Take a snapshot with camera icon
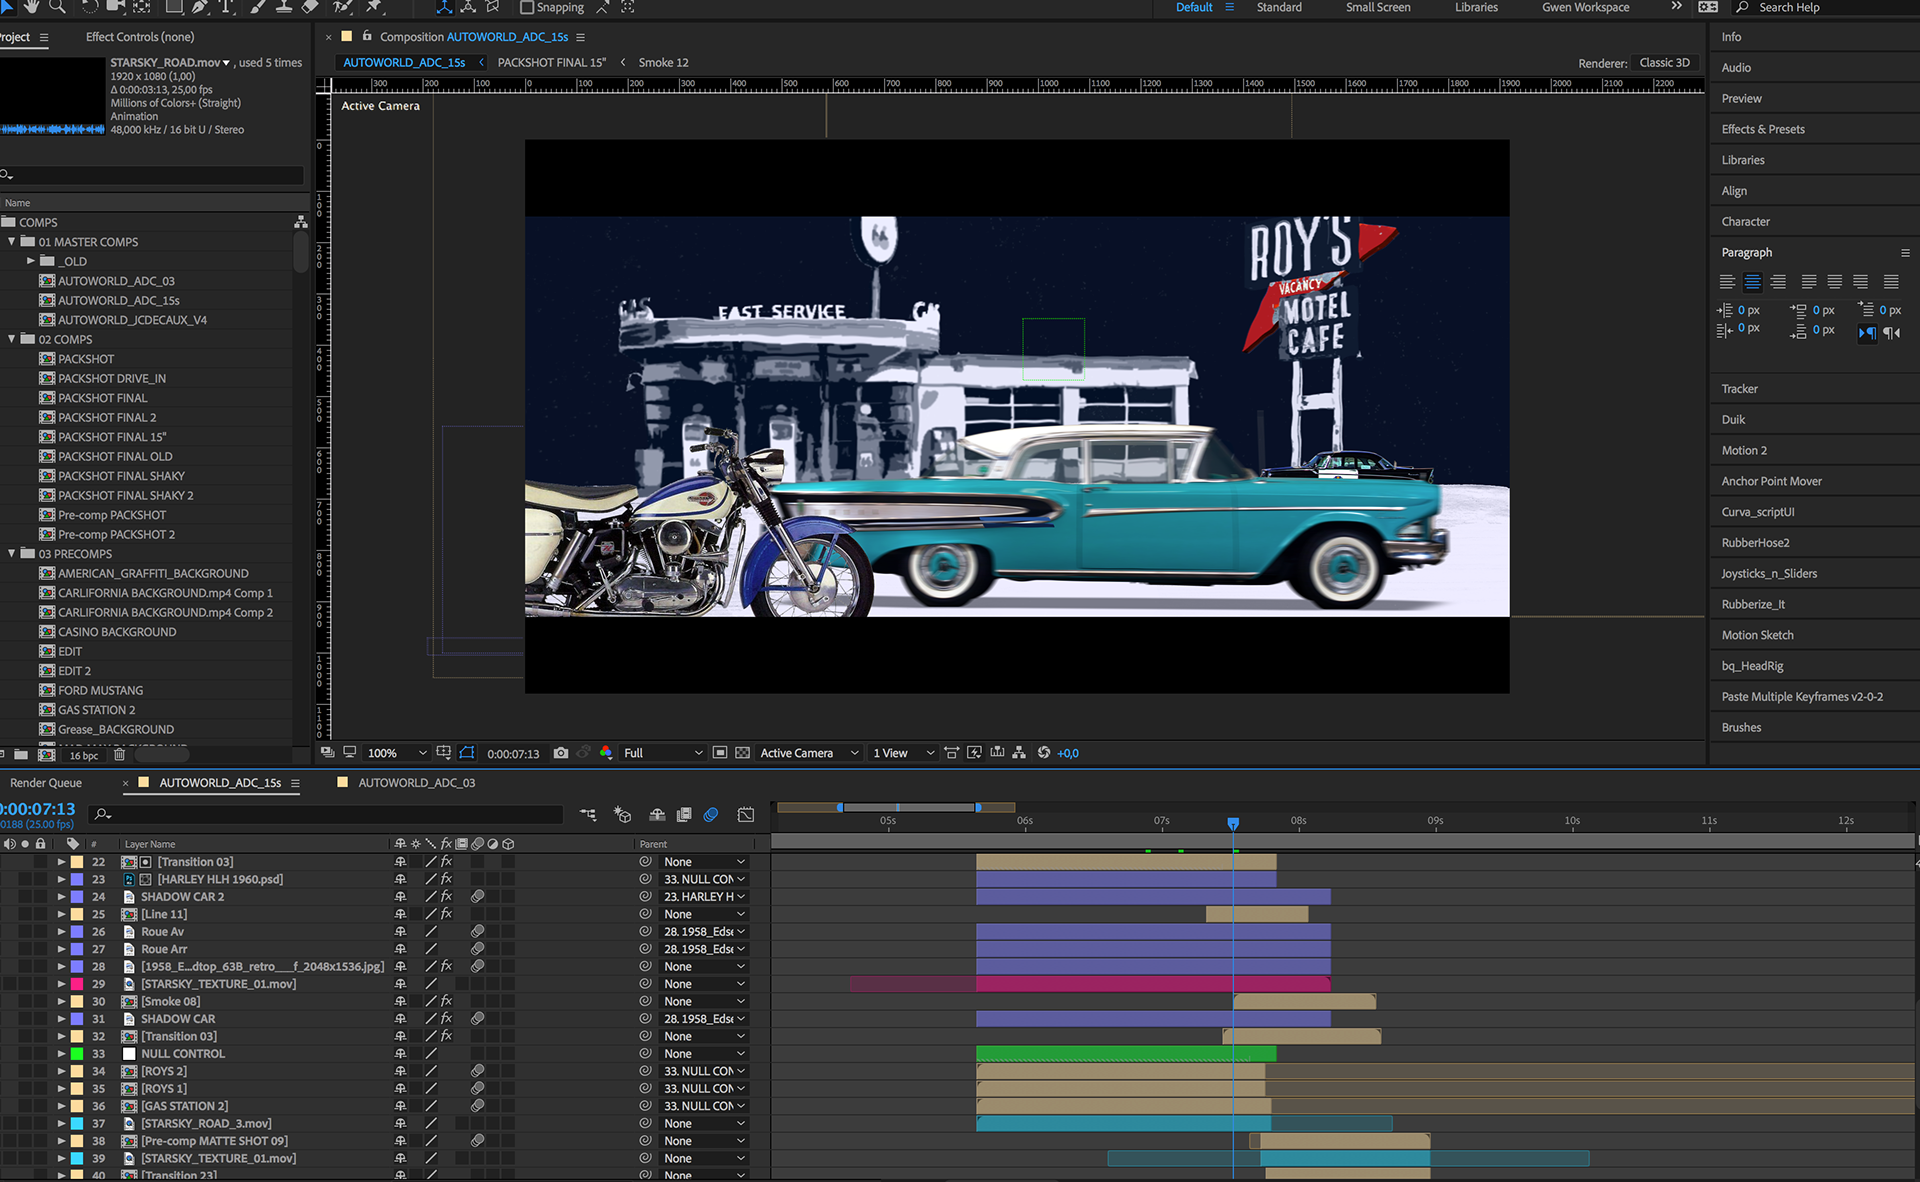The height and width of the screenshot is (1182, 1920). coord(561,753)
